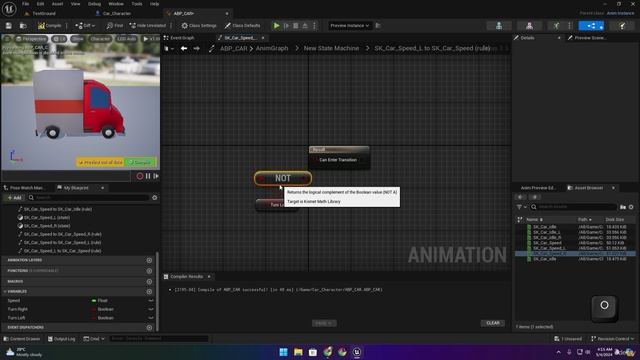Collapse the Variables section
Screen dimensions: 640x360
click(x=4, y=291)
